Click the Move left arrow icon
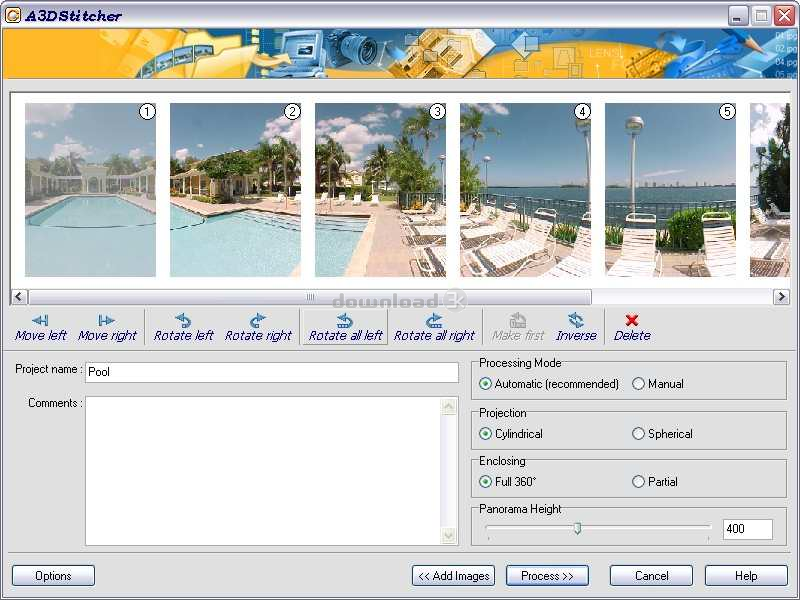Image resolution: width=800 pixels, height=600 pixels. pos(40,320)
